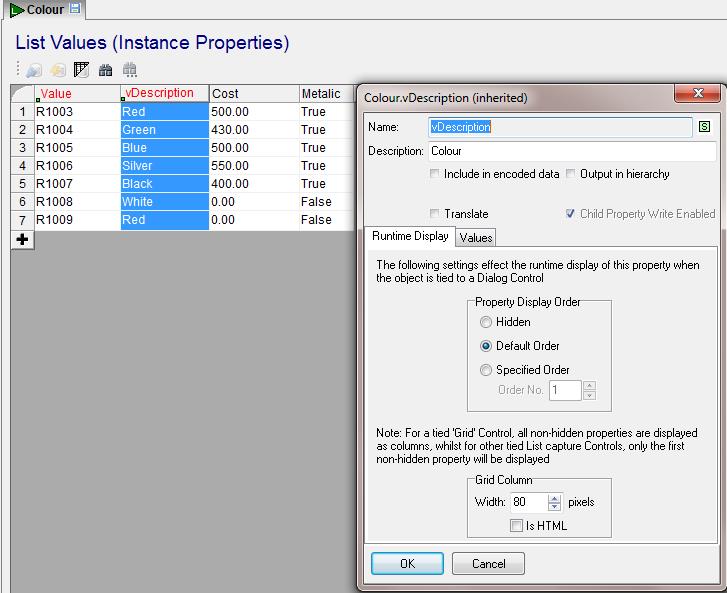The image size is (727, 593).
Task: Check Include in encoded data
Action: click(x=434, y=174)
